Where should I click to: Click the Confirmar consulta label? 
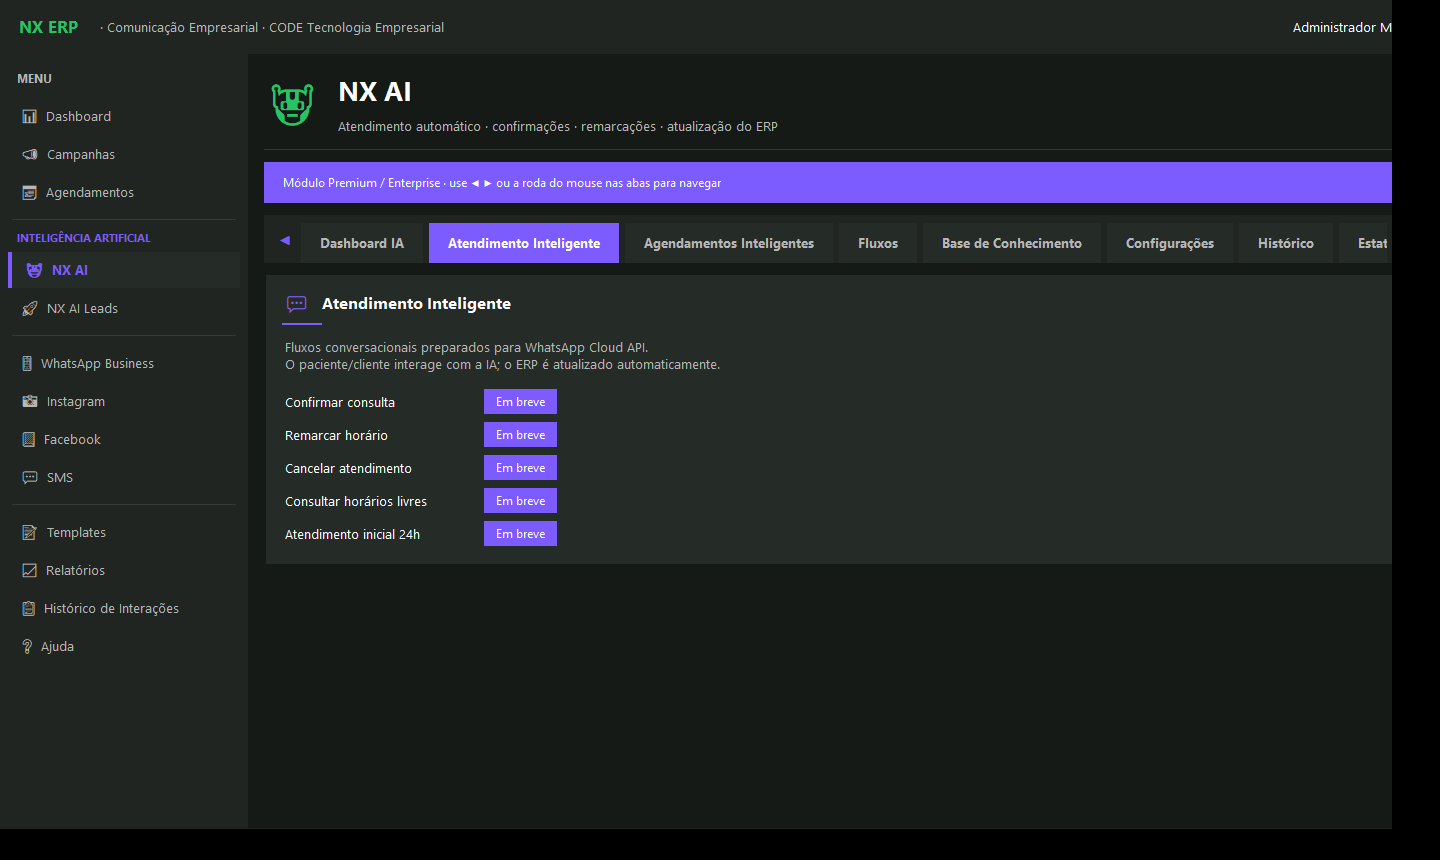(x=340, y=403)
